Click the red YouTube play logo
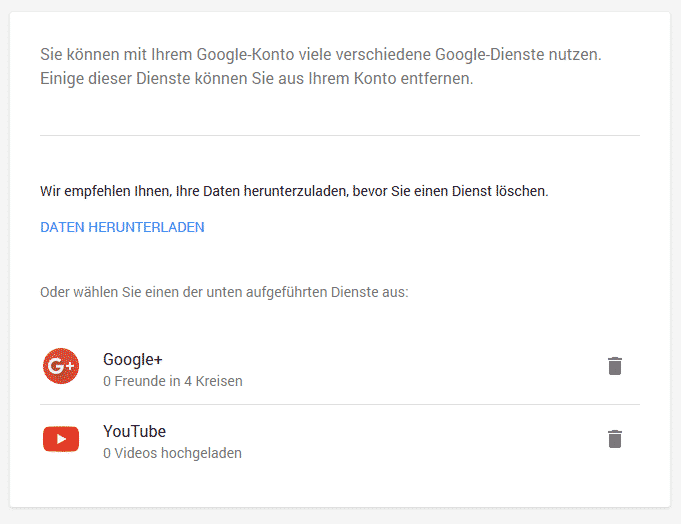The image size is (681, 524). coord(61,439)
